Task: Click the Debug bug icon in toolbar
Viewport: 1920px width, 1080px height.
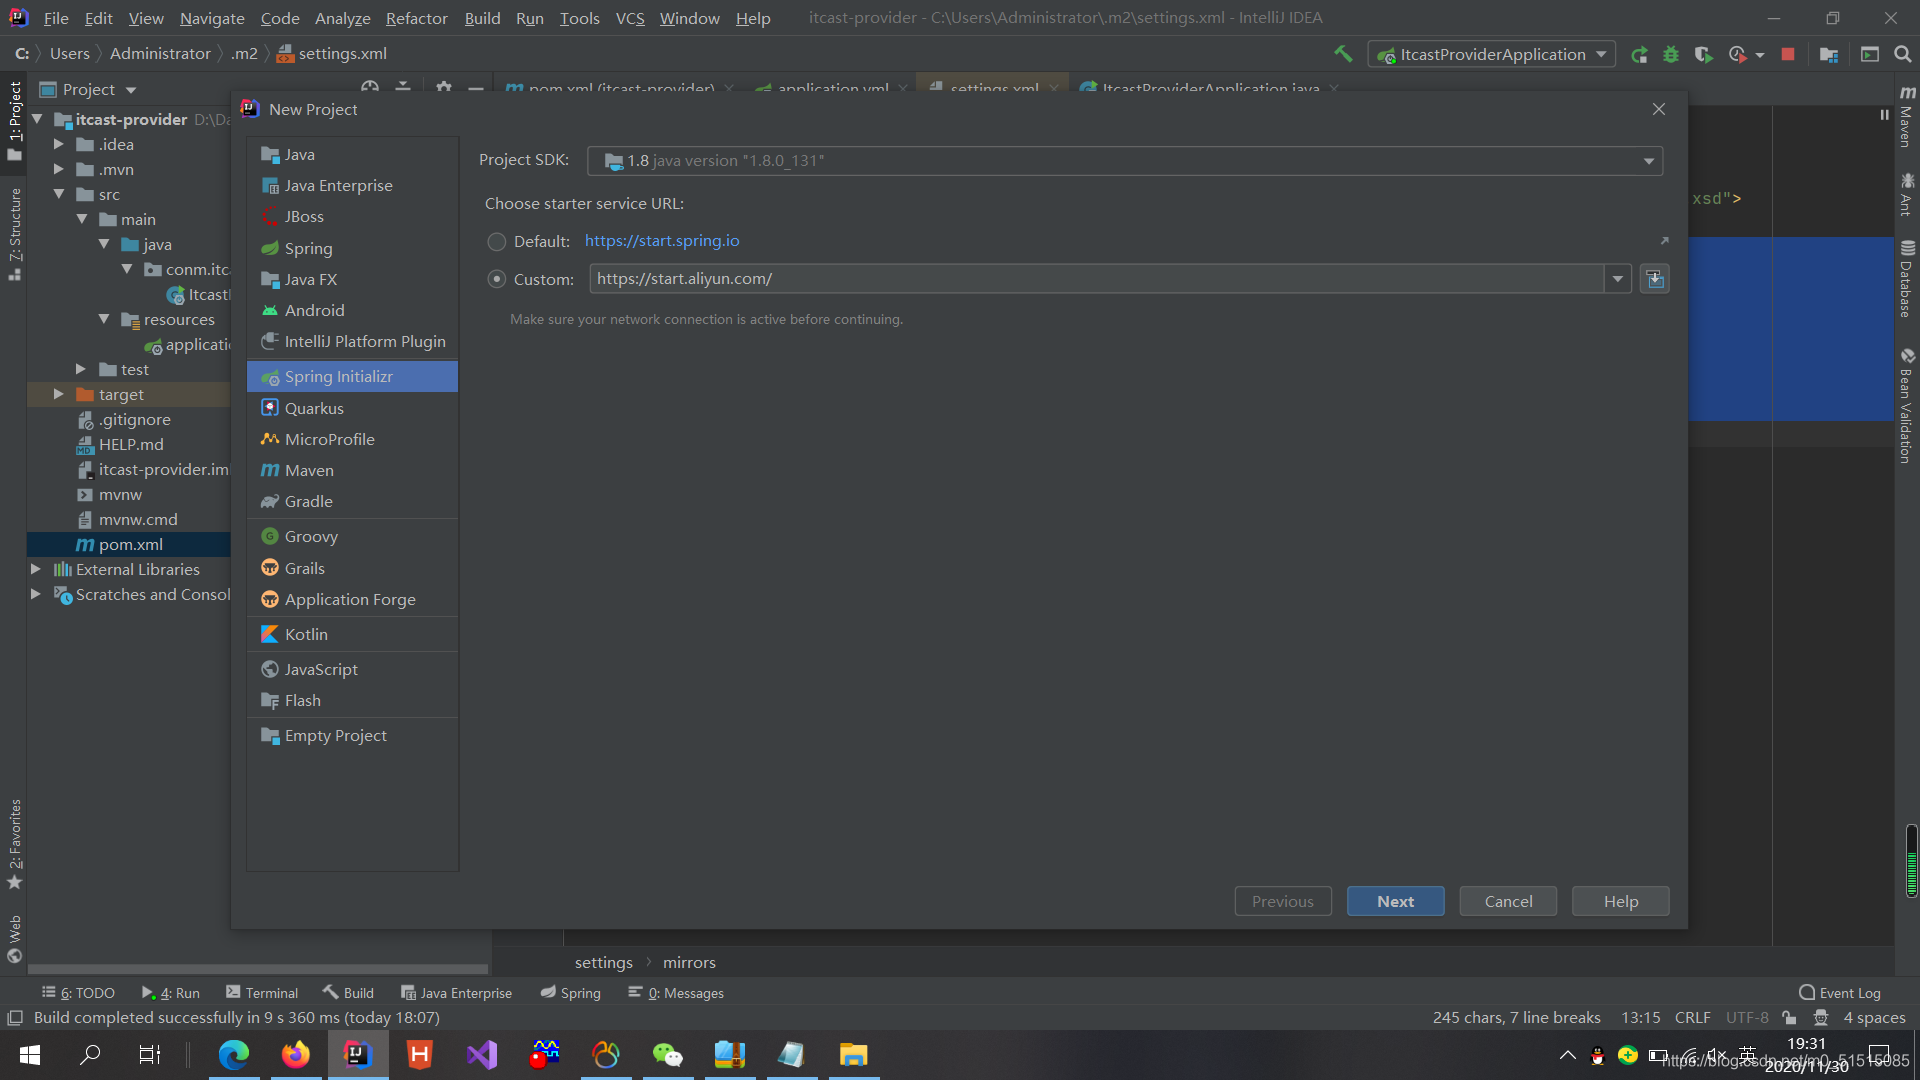Action: 1671,55
